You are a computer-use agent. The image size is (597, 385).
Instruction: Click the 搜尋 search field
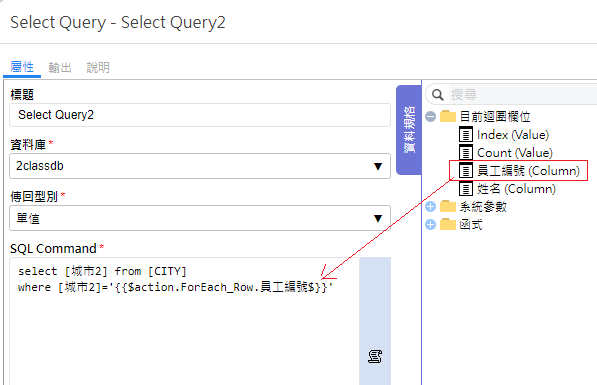pyautogui.click(x=522, y=94)
